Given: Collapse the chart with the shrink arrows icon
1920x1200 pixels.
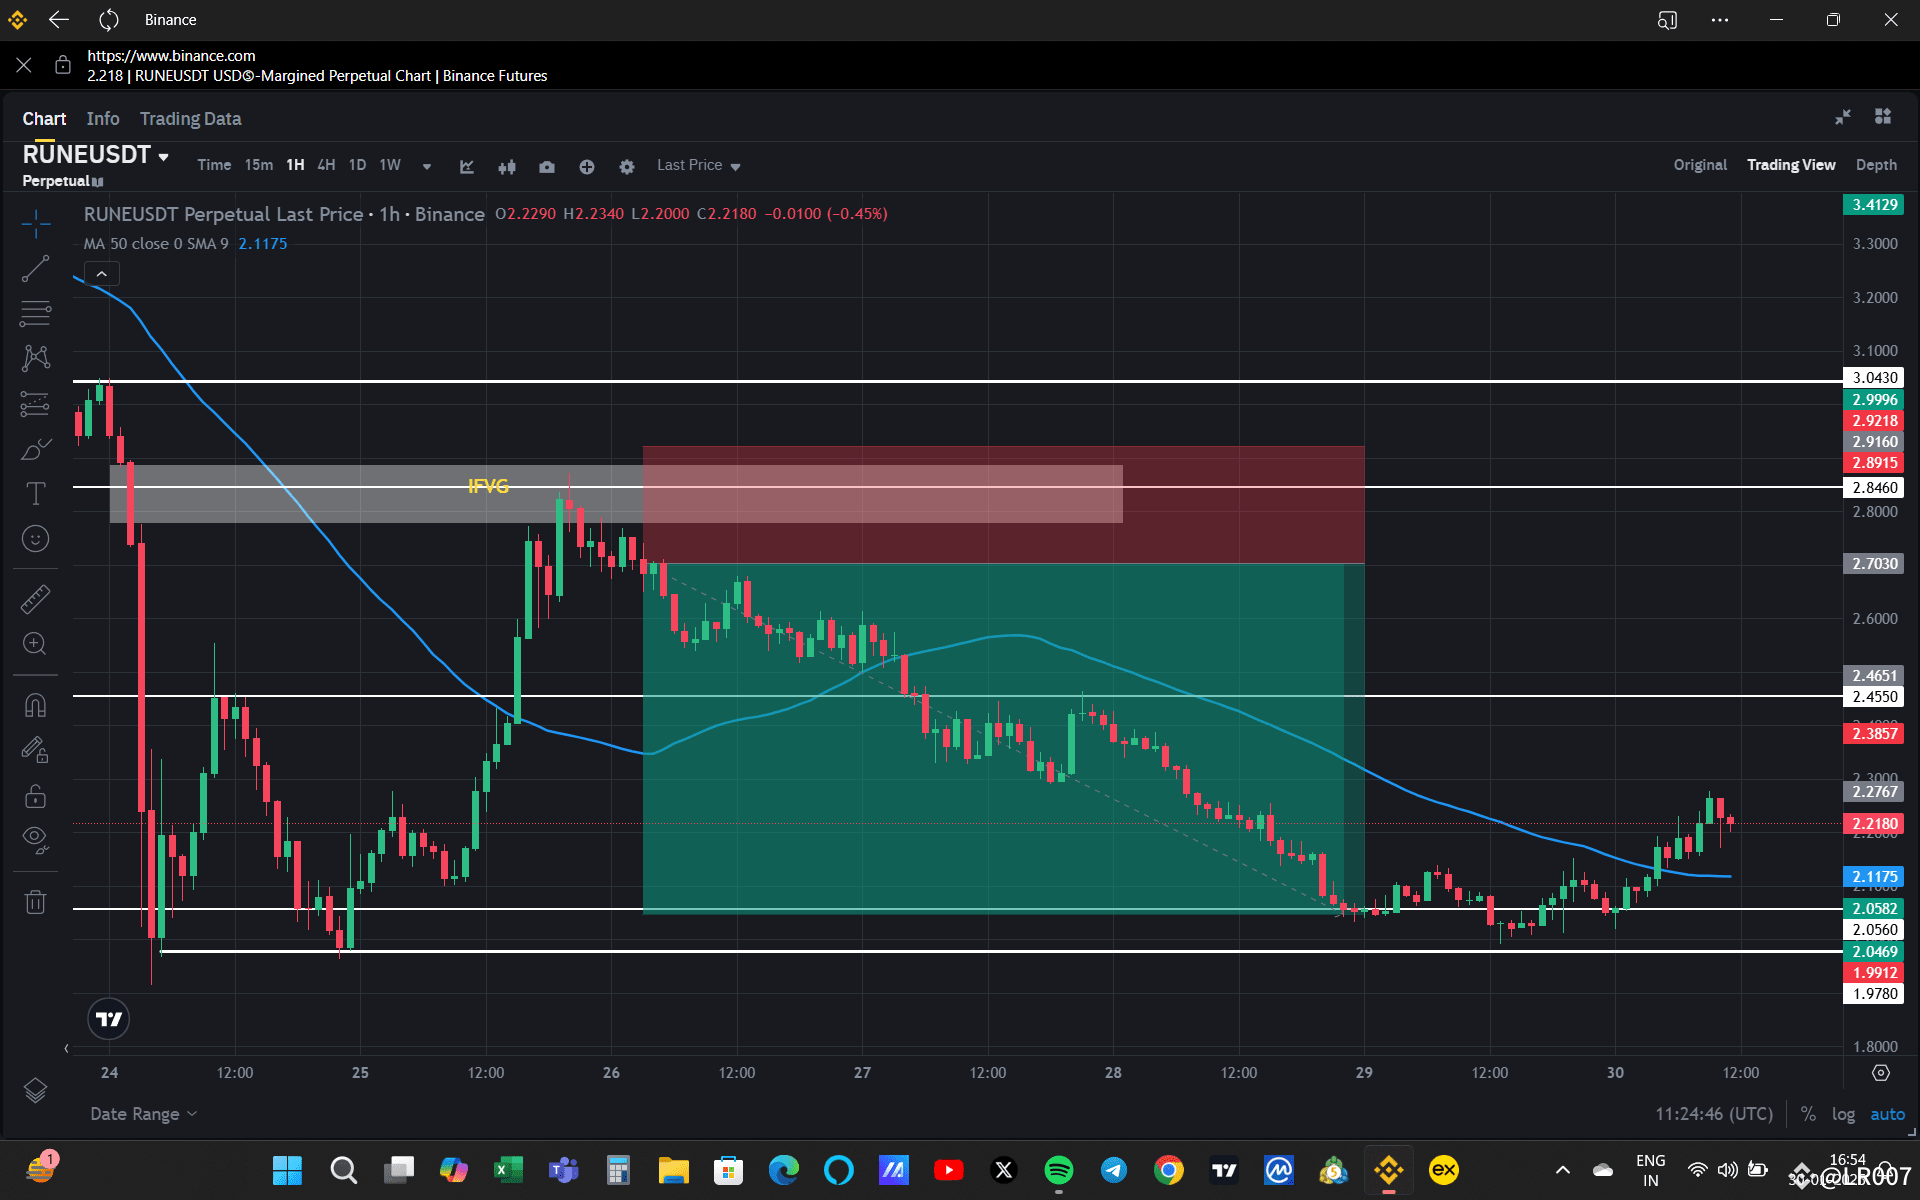Looking at the screenshot, I should [1843, 117].
